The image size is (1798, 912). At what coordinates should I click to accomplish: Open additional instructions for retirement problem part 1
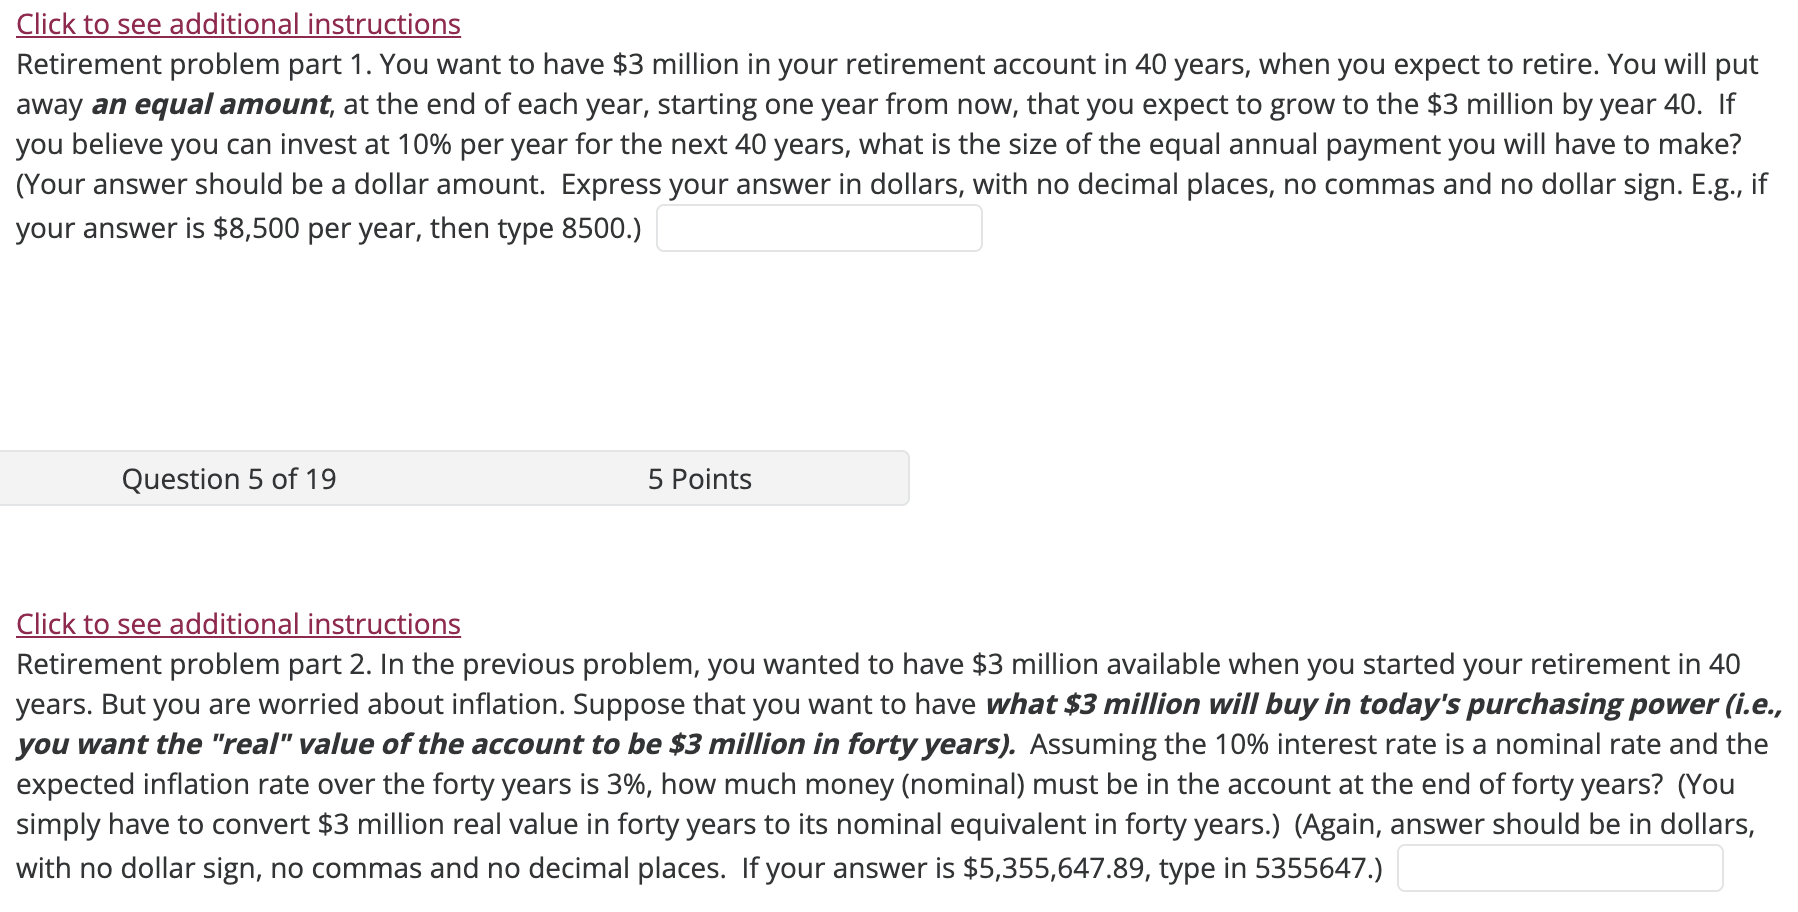238,24
